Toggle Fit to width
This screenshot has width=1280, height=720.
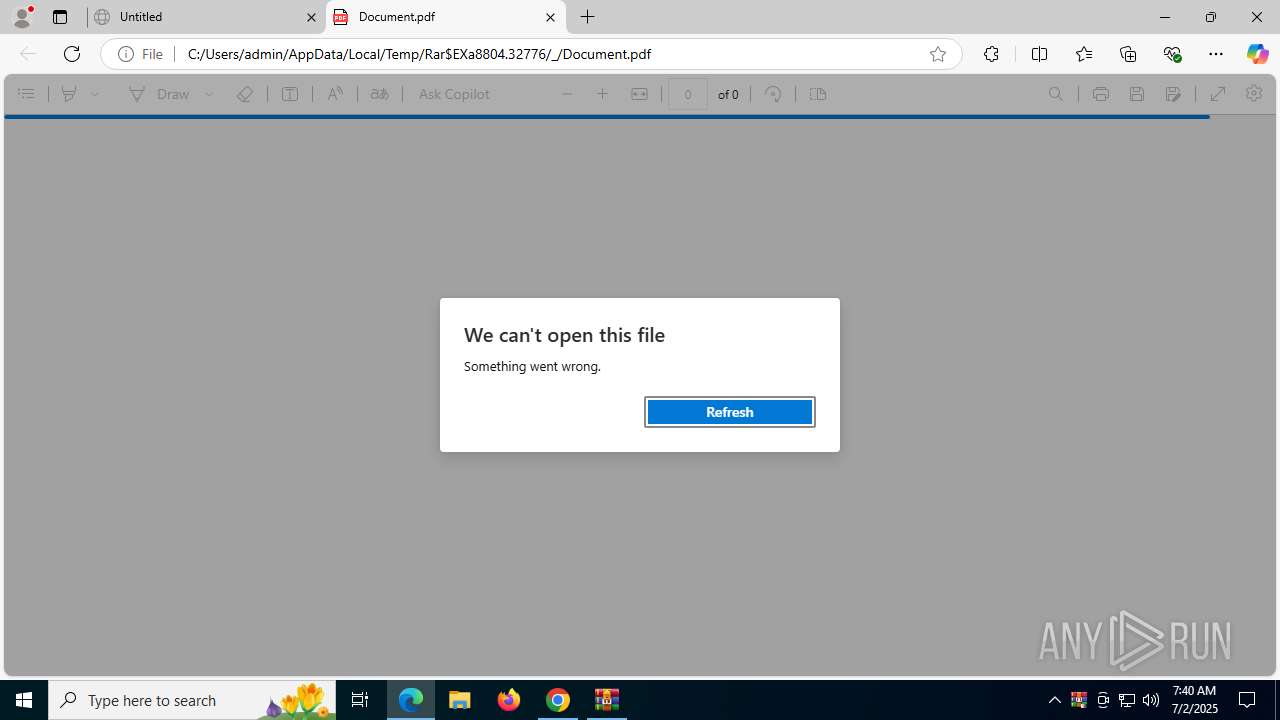pyautogui.click(x=639, y=94)
